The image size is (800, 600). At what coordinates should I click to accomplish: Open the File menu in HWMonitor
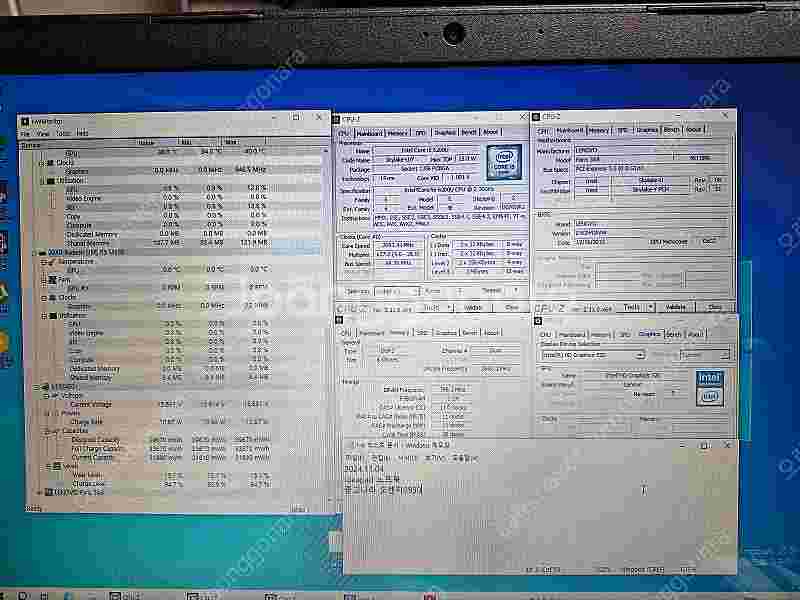coord(26,134)
